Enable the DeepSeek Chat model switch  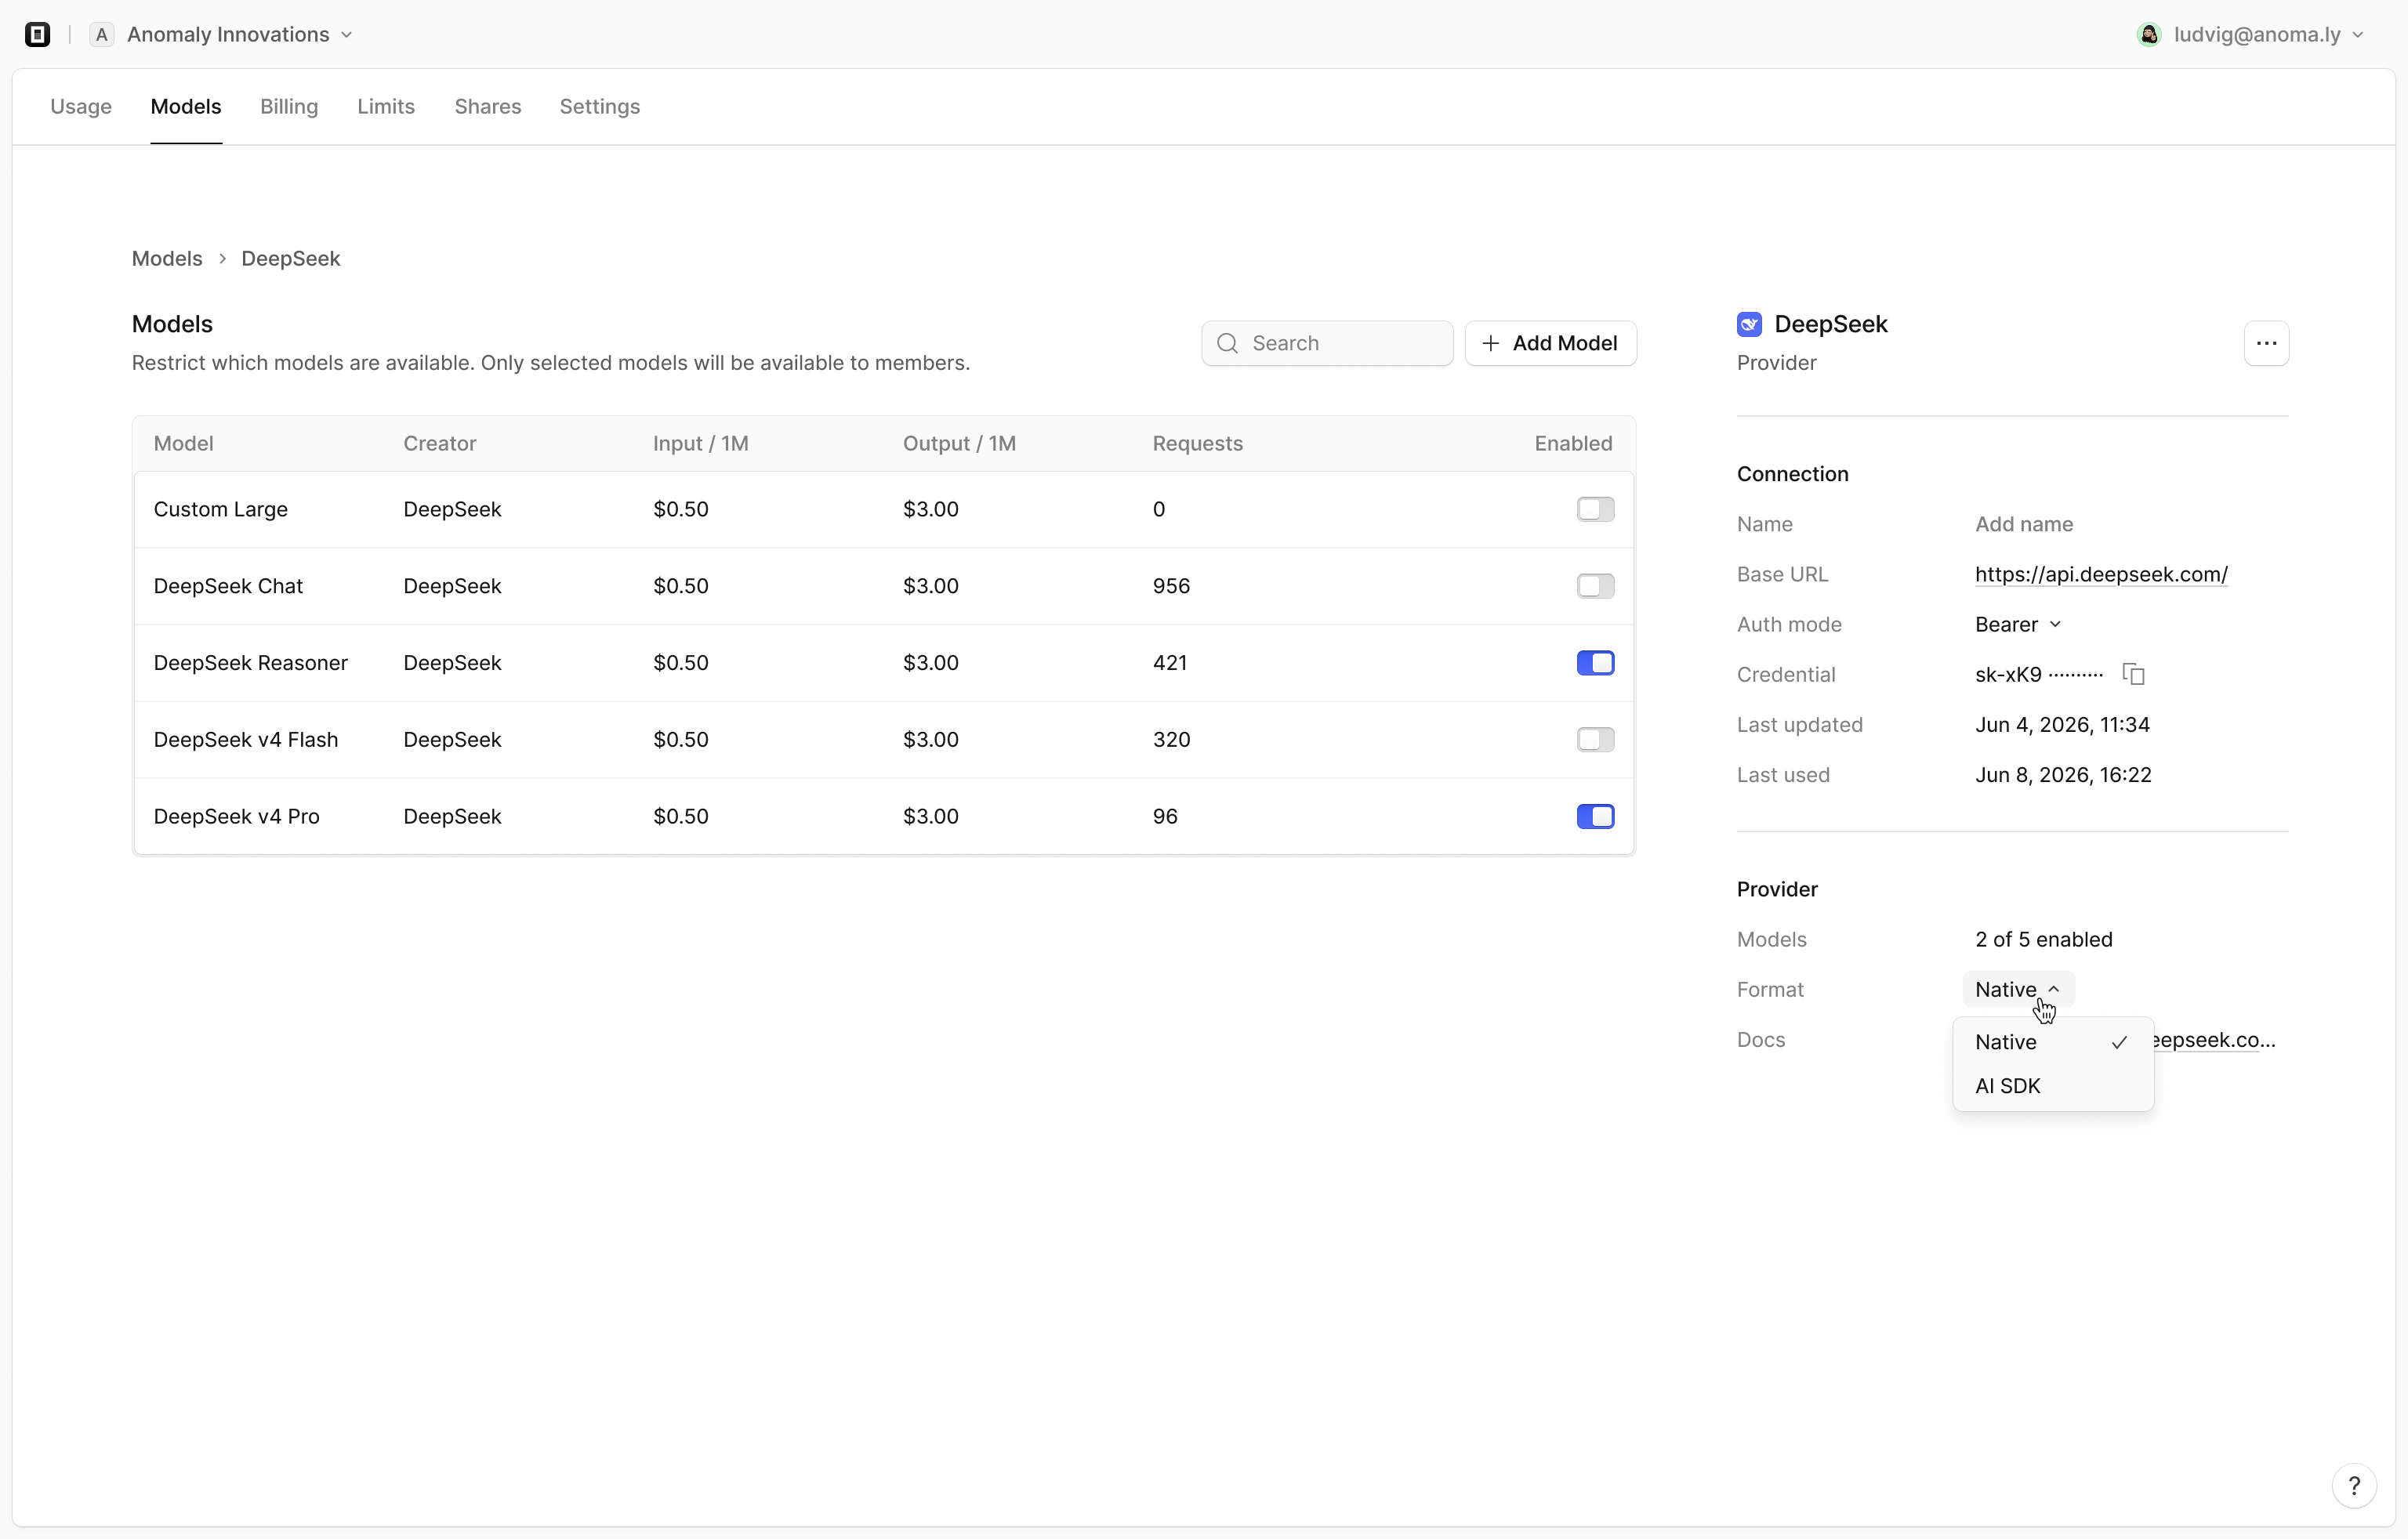point(1595,586)
